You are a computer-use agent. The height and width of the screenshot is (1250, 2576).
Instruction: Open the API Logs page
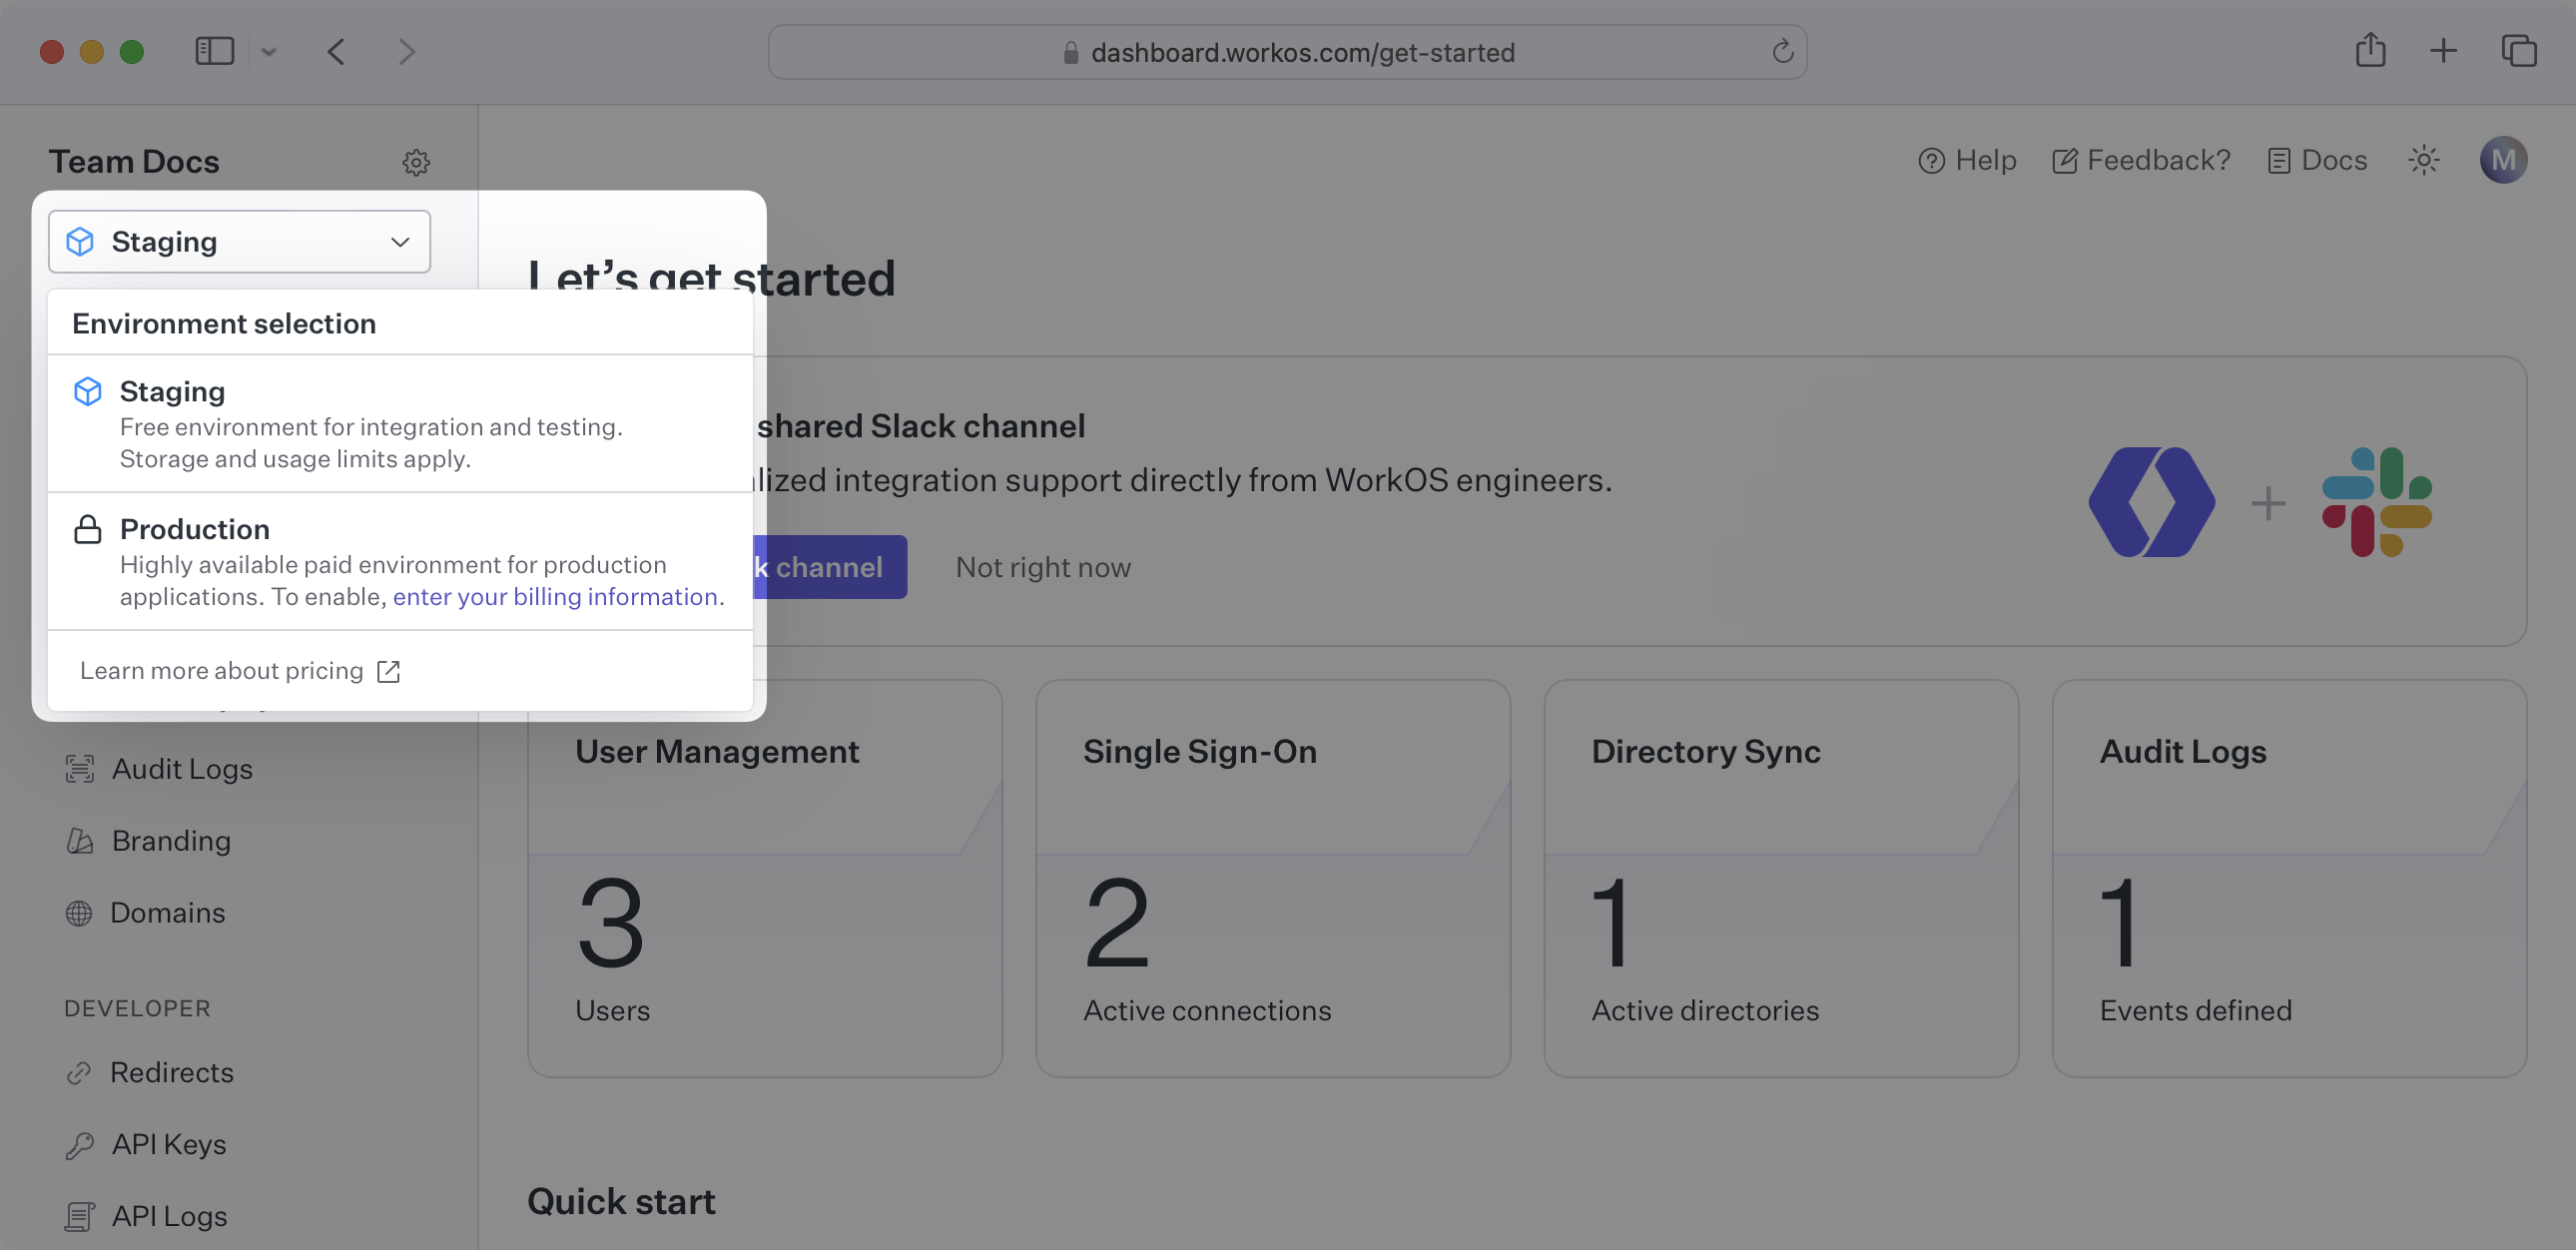click(x=168, y=1216)
